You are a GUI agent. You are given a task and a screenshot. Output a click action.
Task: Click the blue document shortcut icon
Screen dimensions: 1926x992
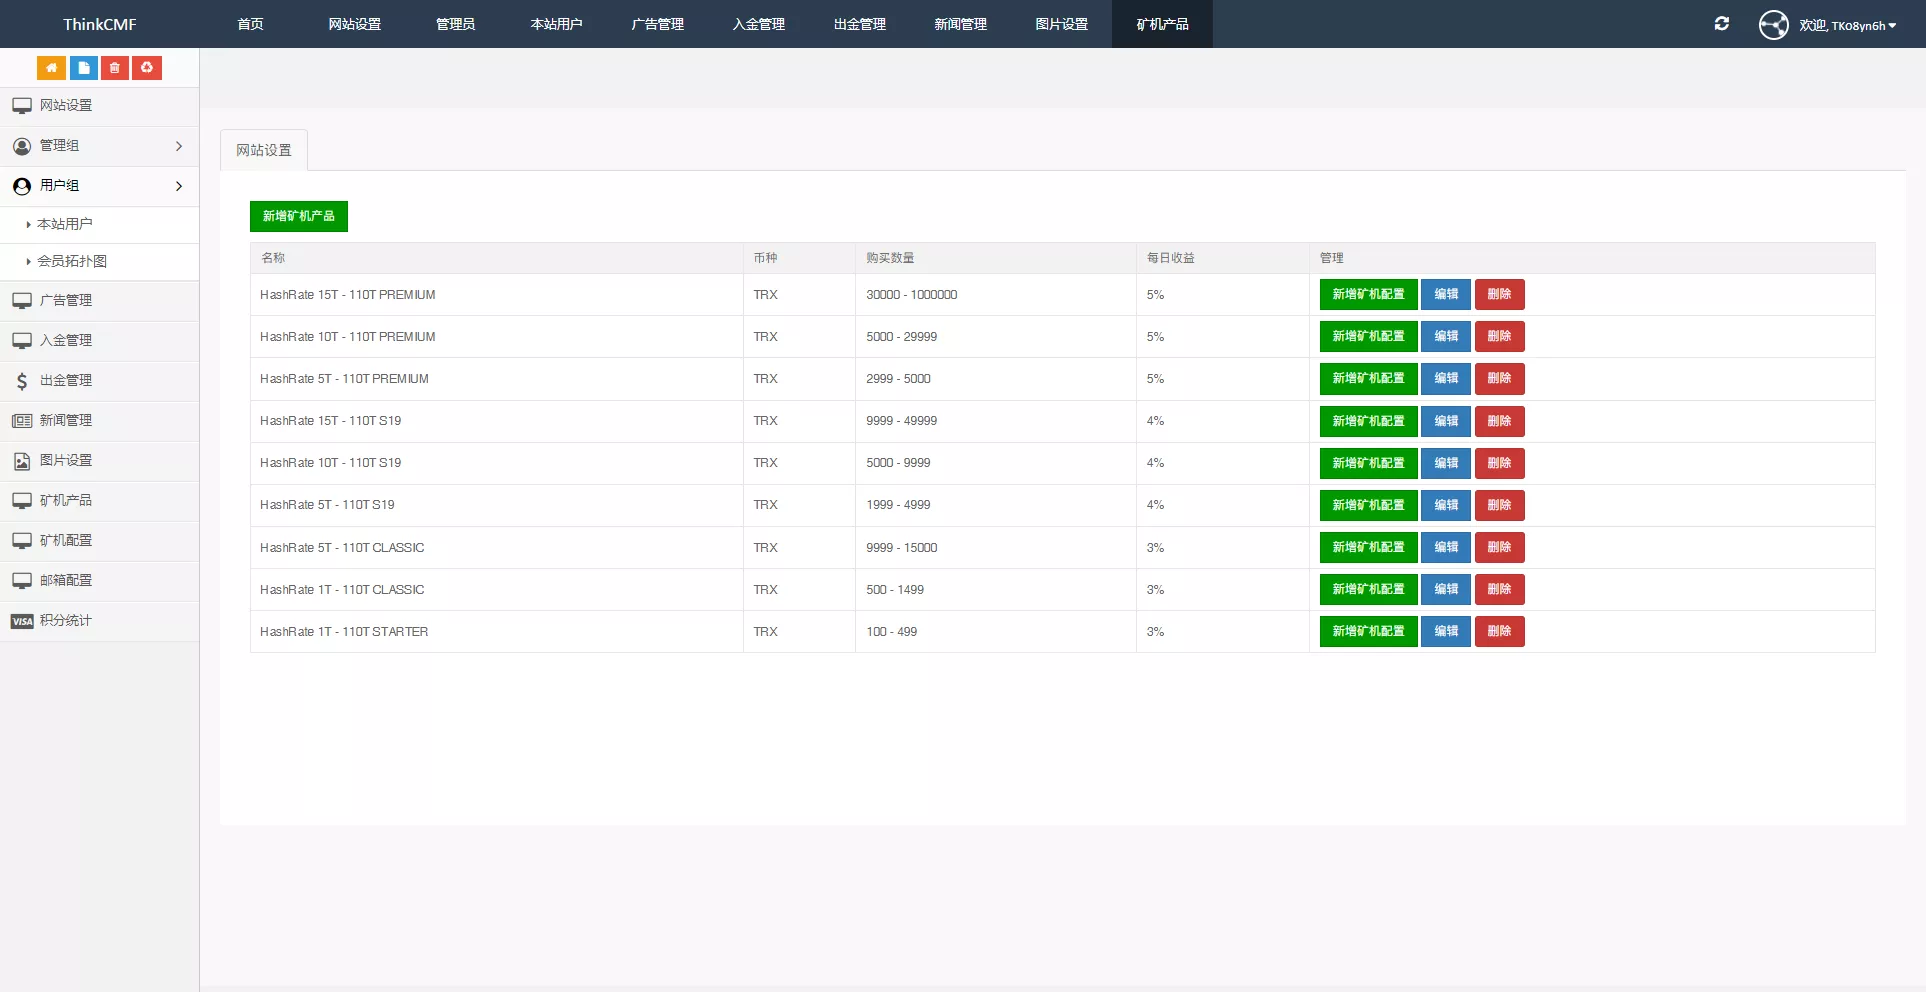tap(83, 68)
